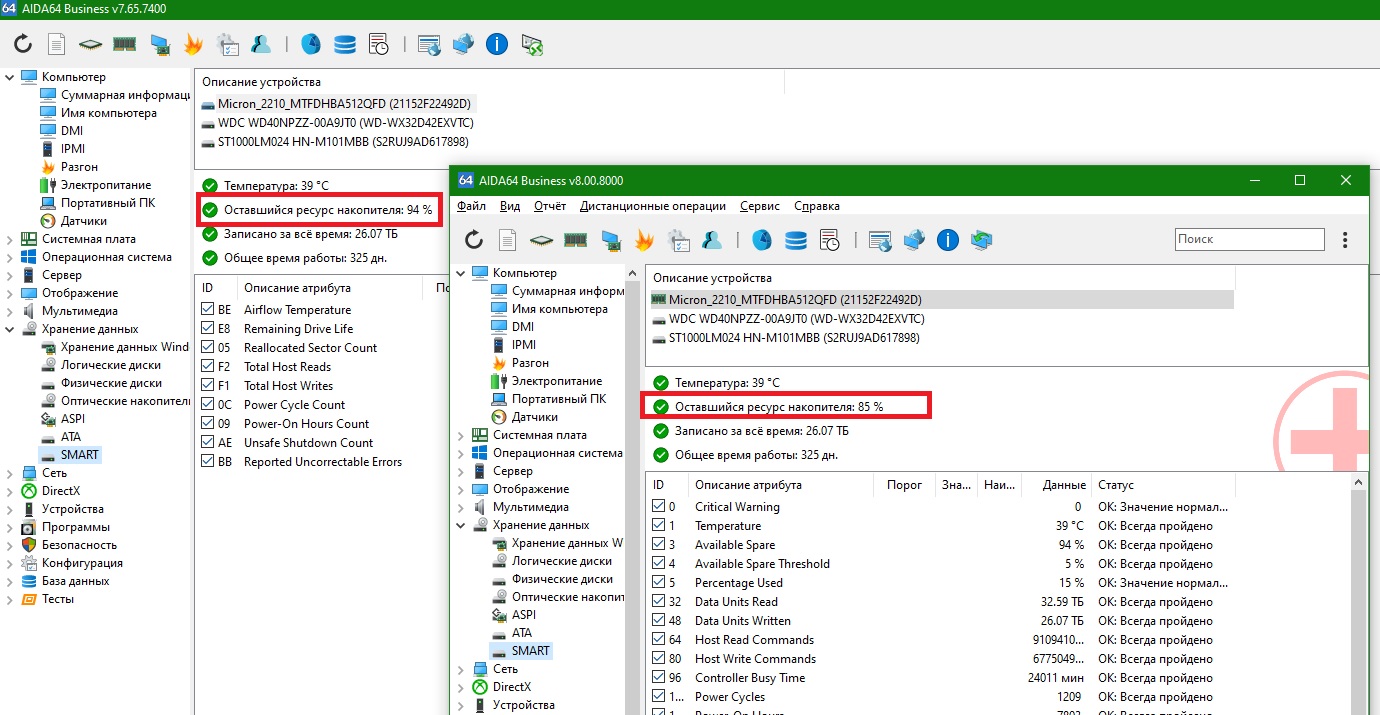Image resolution: width=1380 pixels, height=715 pixels.
Task: Open the three-dot menu beside the search field
Action: 1345,240
